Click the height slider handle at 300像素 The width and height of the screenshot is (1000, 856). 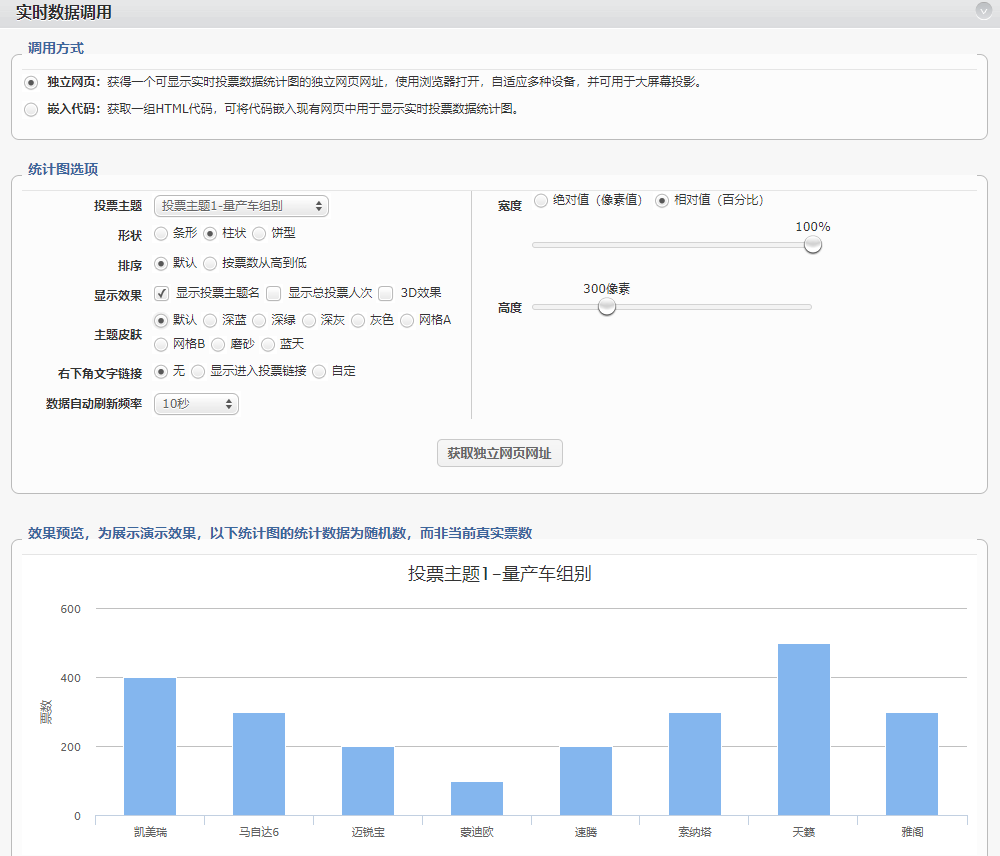(x=606, y=307)
